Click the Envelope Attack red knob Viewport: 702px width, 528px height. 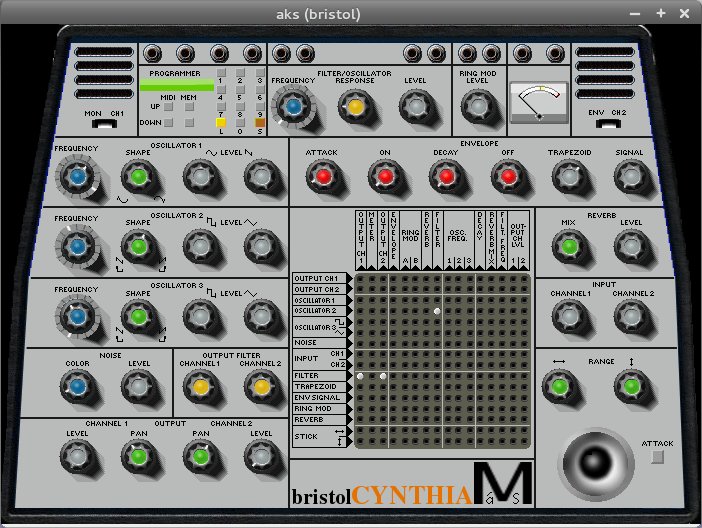pos(323,177)
